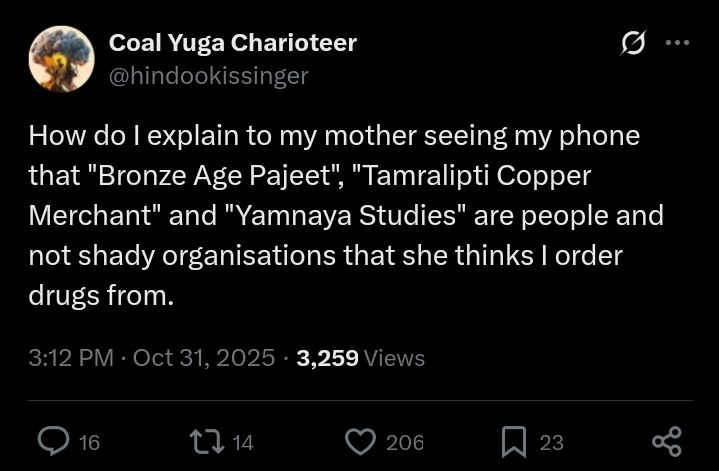Click the Oct 31, 2025 date

(x=203, y=358)
